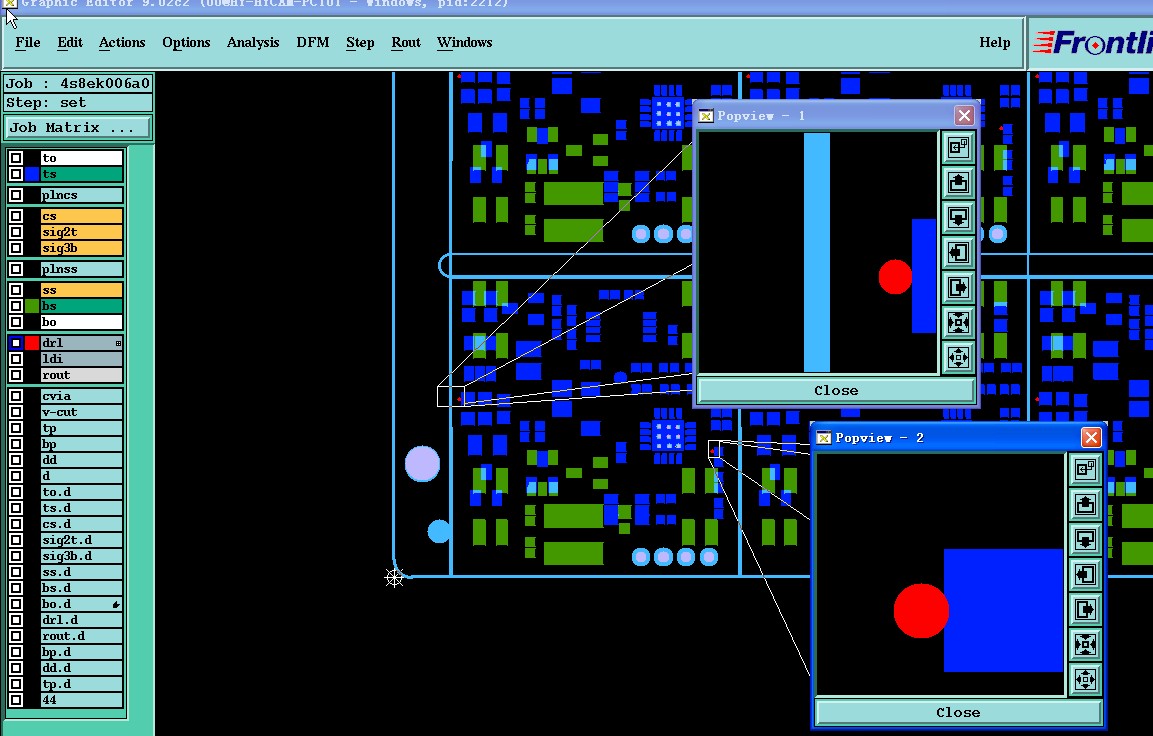The width and height of the screenshot is (1153, 736).
Task: Toggle the 'bs' layer checkbox
Action: click(15, 306)
